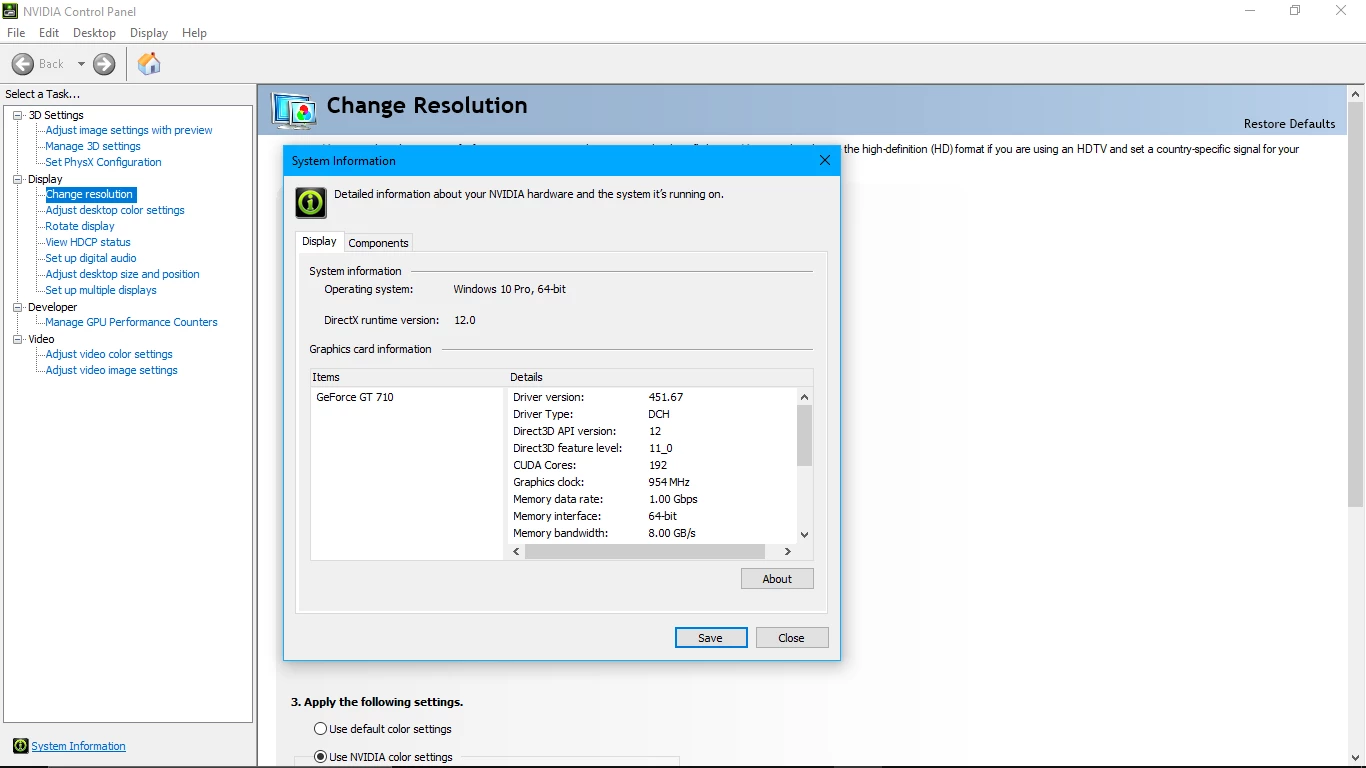Screen dimensions: 1366x768
Task: Open the System Information link
Action: [x=78, y=746]
